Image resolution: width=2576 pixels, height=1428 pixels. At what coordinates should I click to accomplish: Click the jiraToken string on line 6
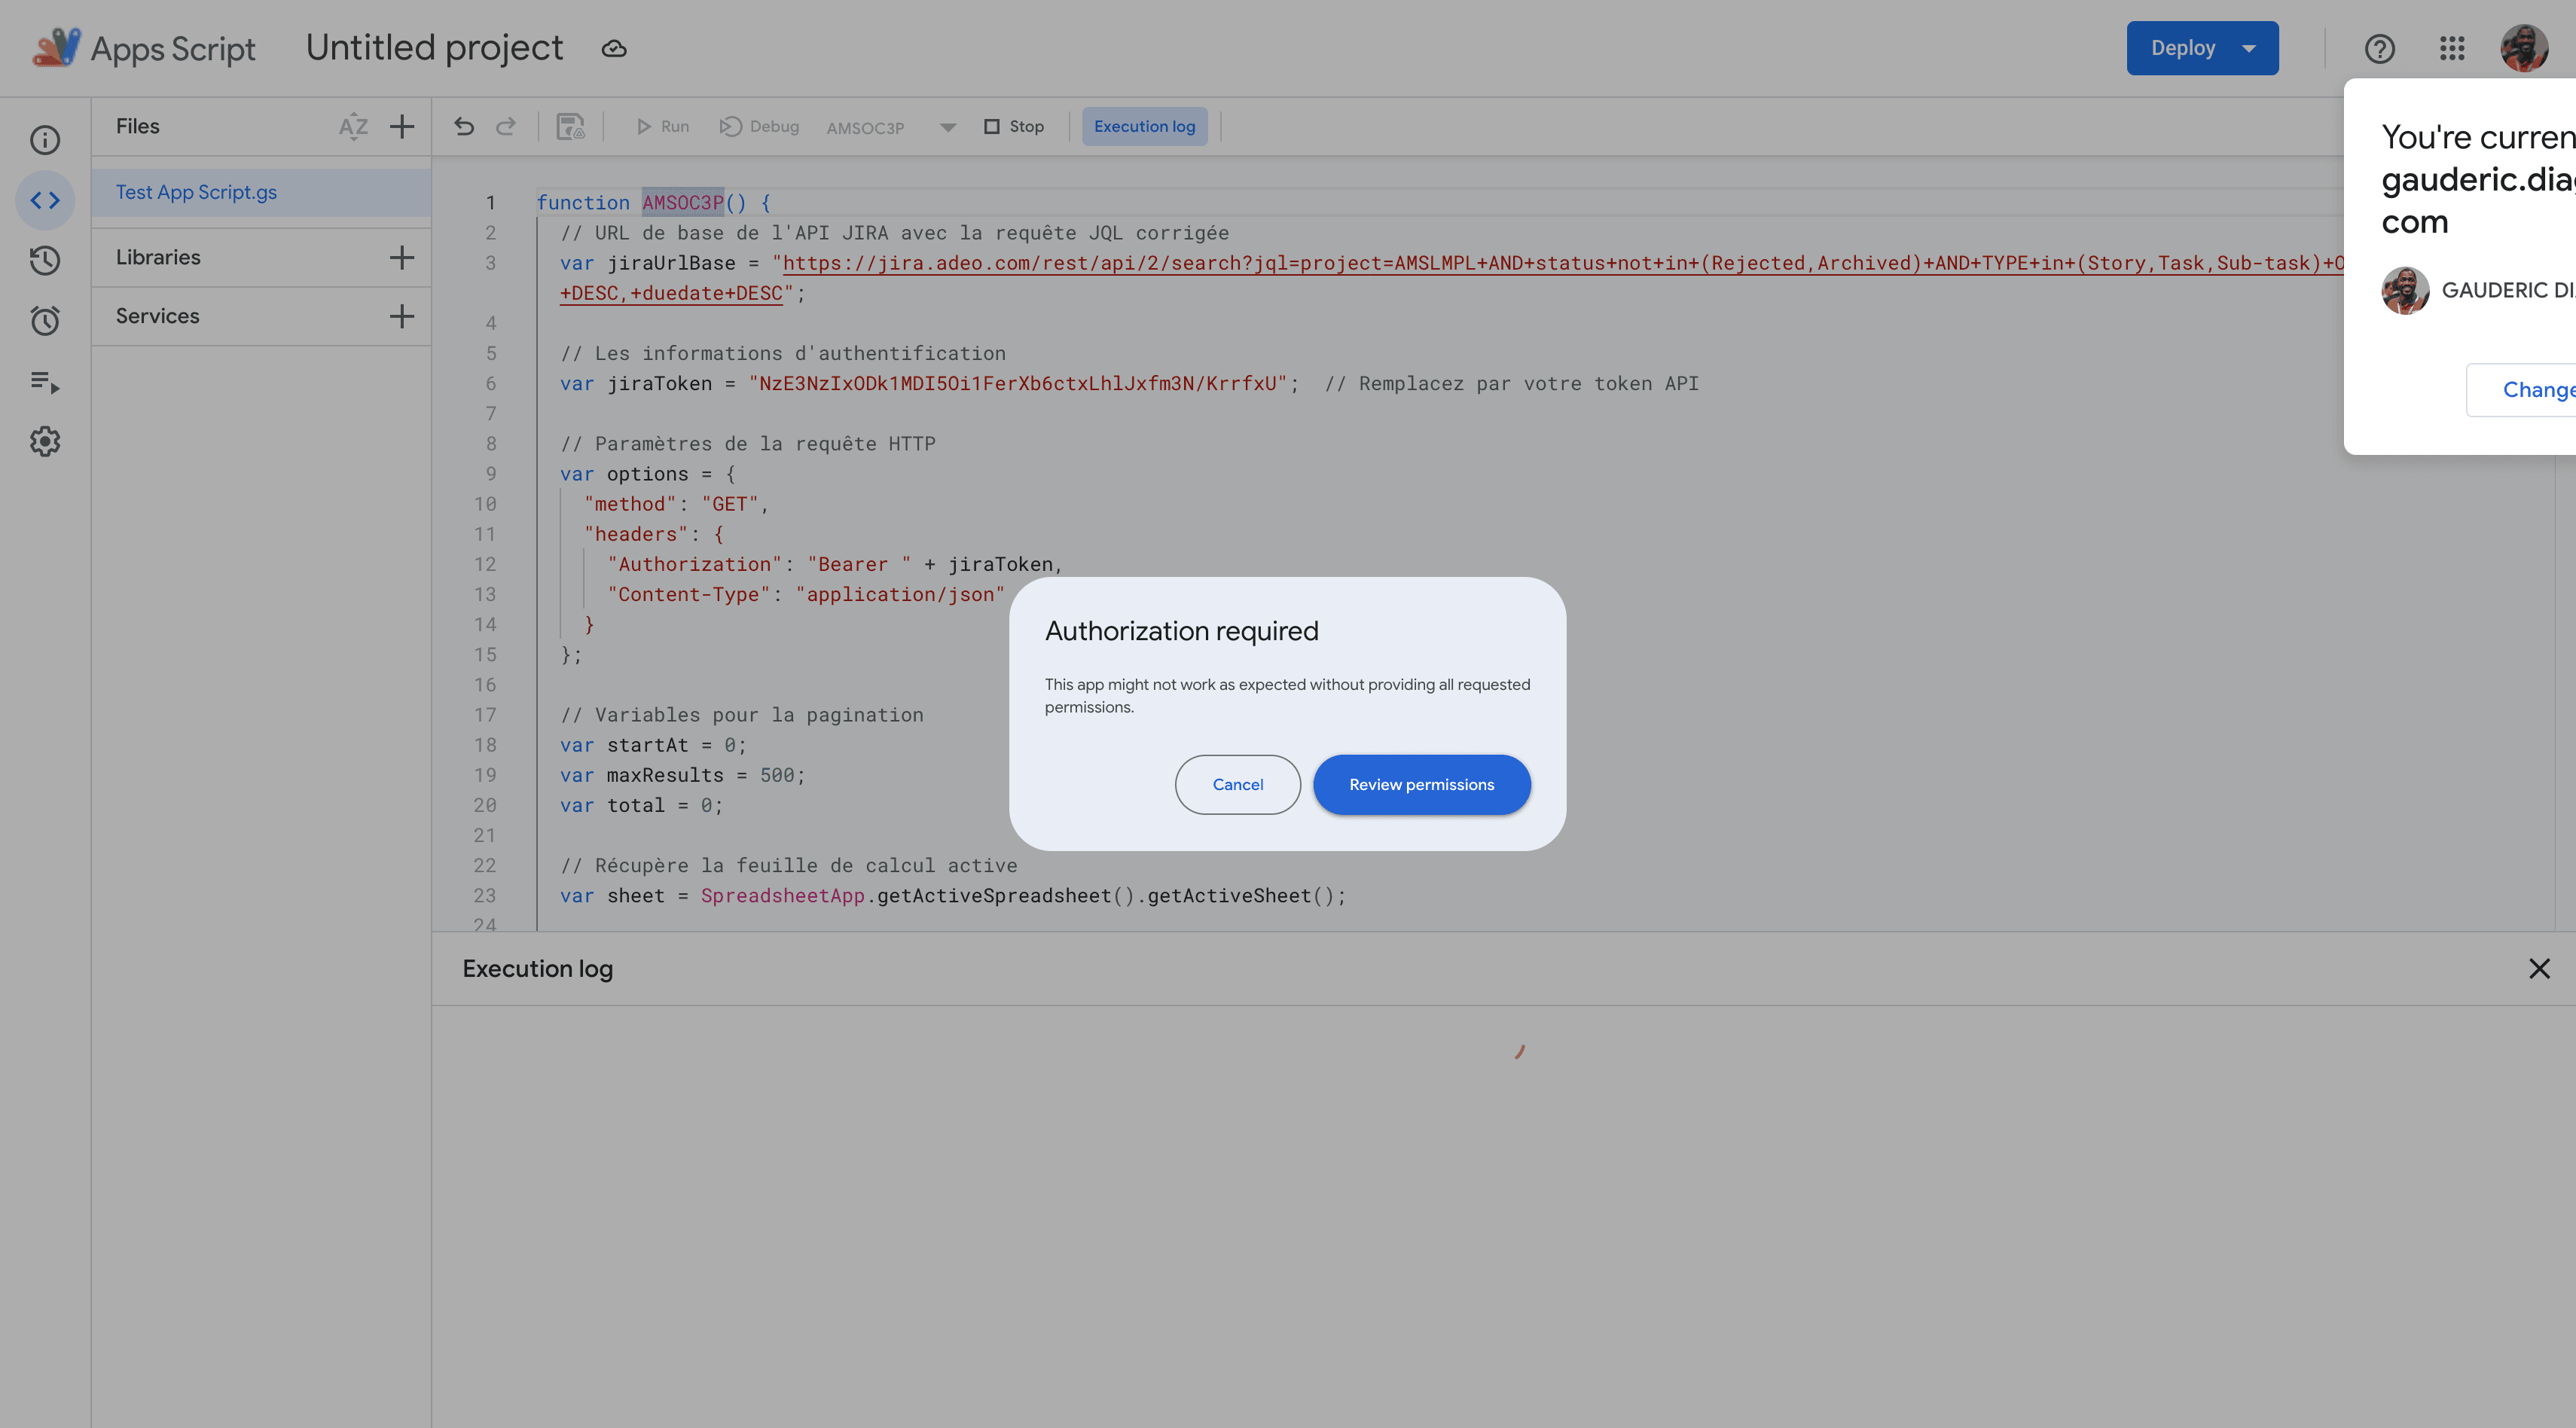(1018, 384)
